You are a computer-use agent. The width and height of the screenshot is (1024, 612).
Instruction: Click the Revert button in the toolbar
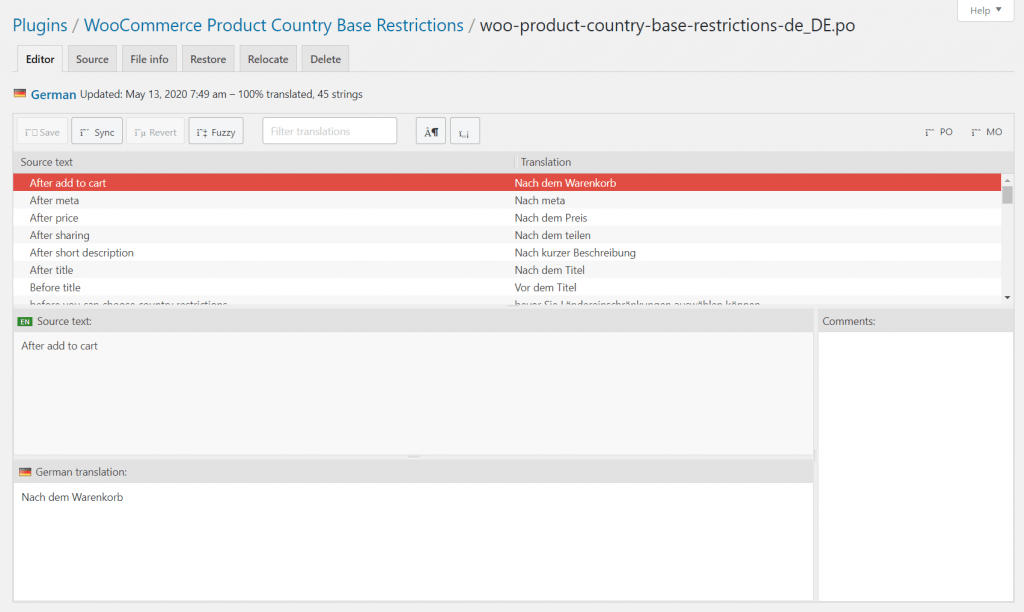pos(155,132)
